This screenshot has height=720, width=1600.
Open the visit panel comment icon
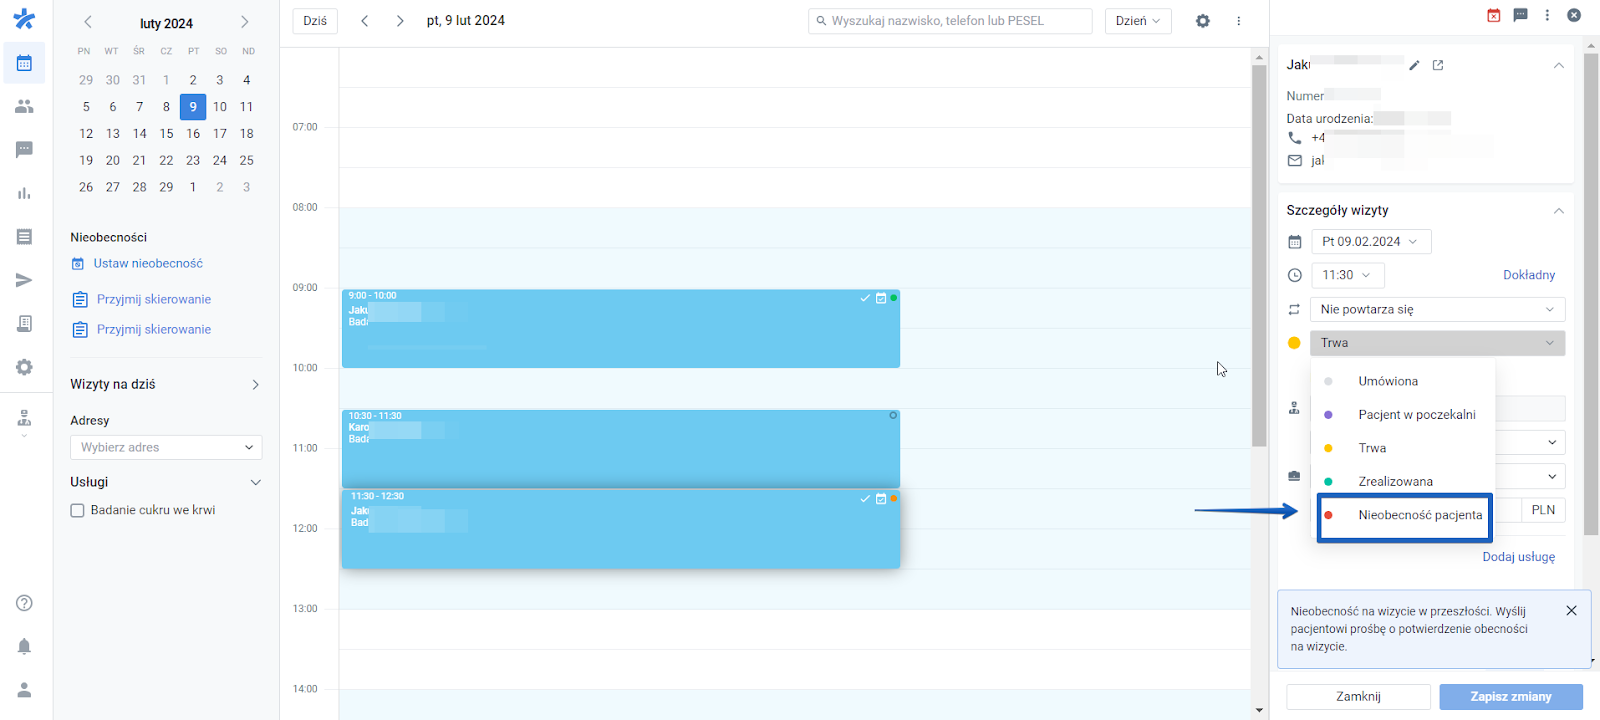coord(1521,15)
